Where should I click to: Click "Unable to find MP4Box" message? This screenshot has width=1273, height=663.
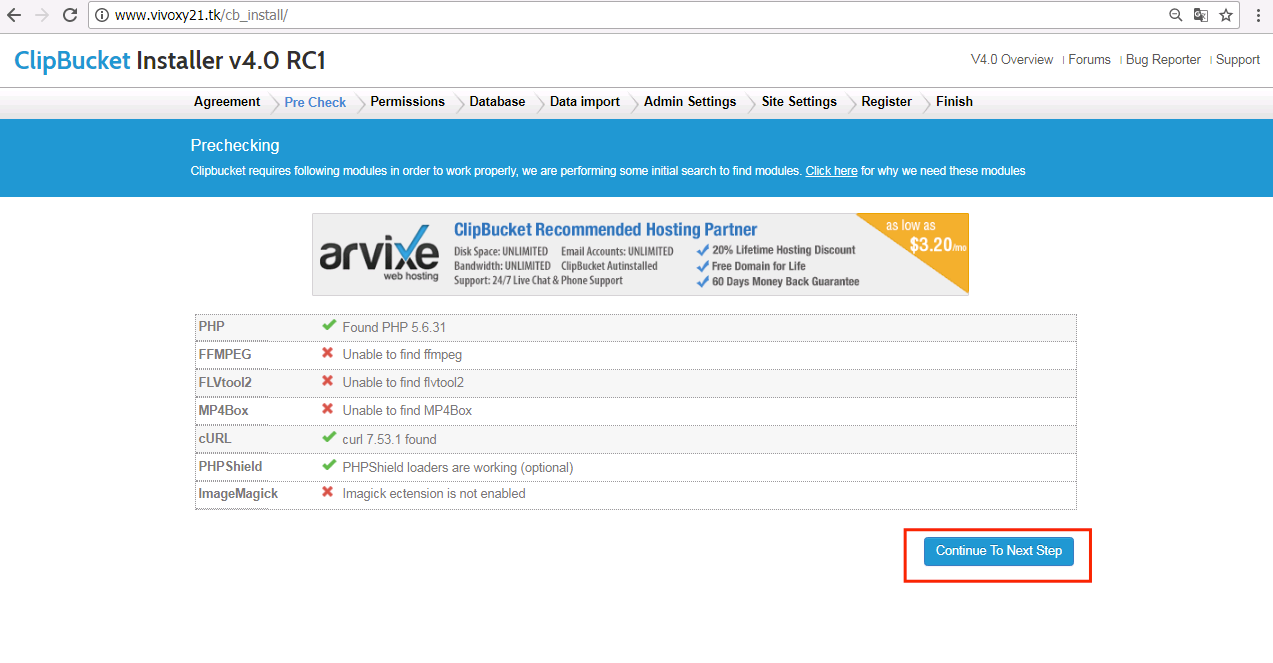tap(407, 410)
